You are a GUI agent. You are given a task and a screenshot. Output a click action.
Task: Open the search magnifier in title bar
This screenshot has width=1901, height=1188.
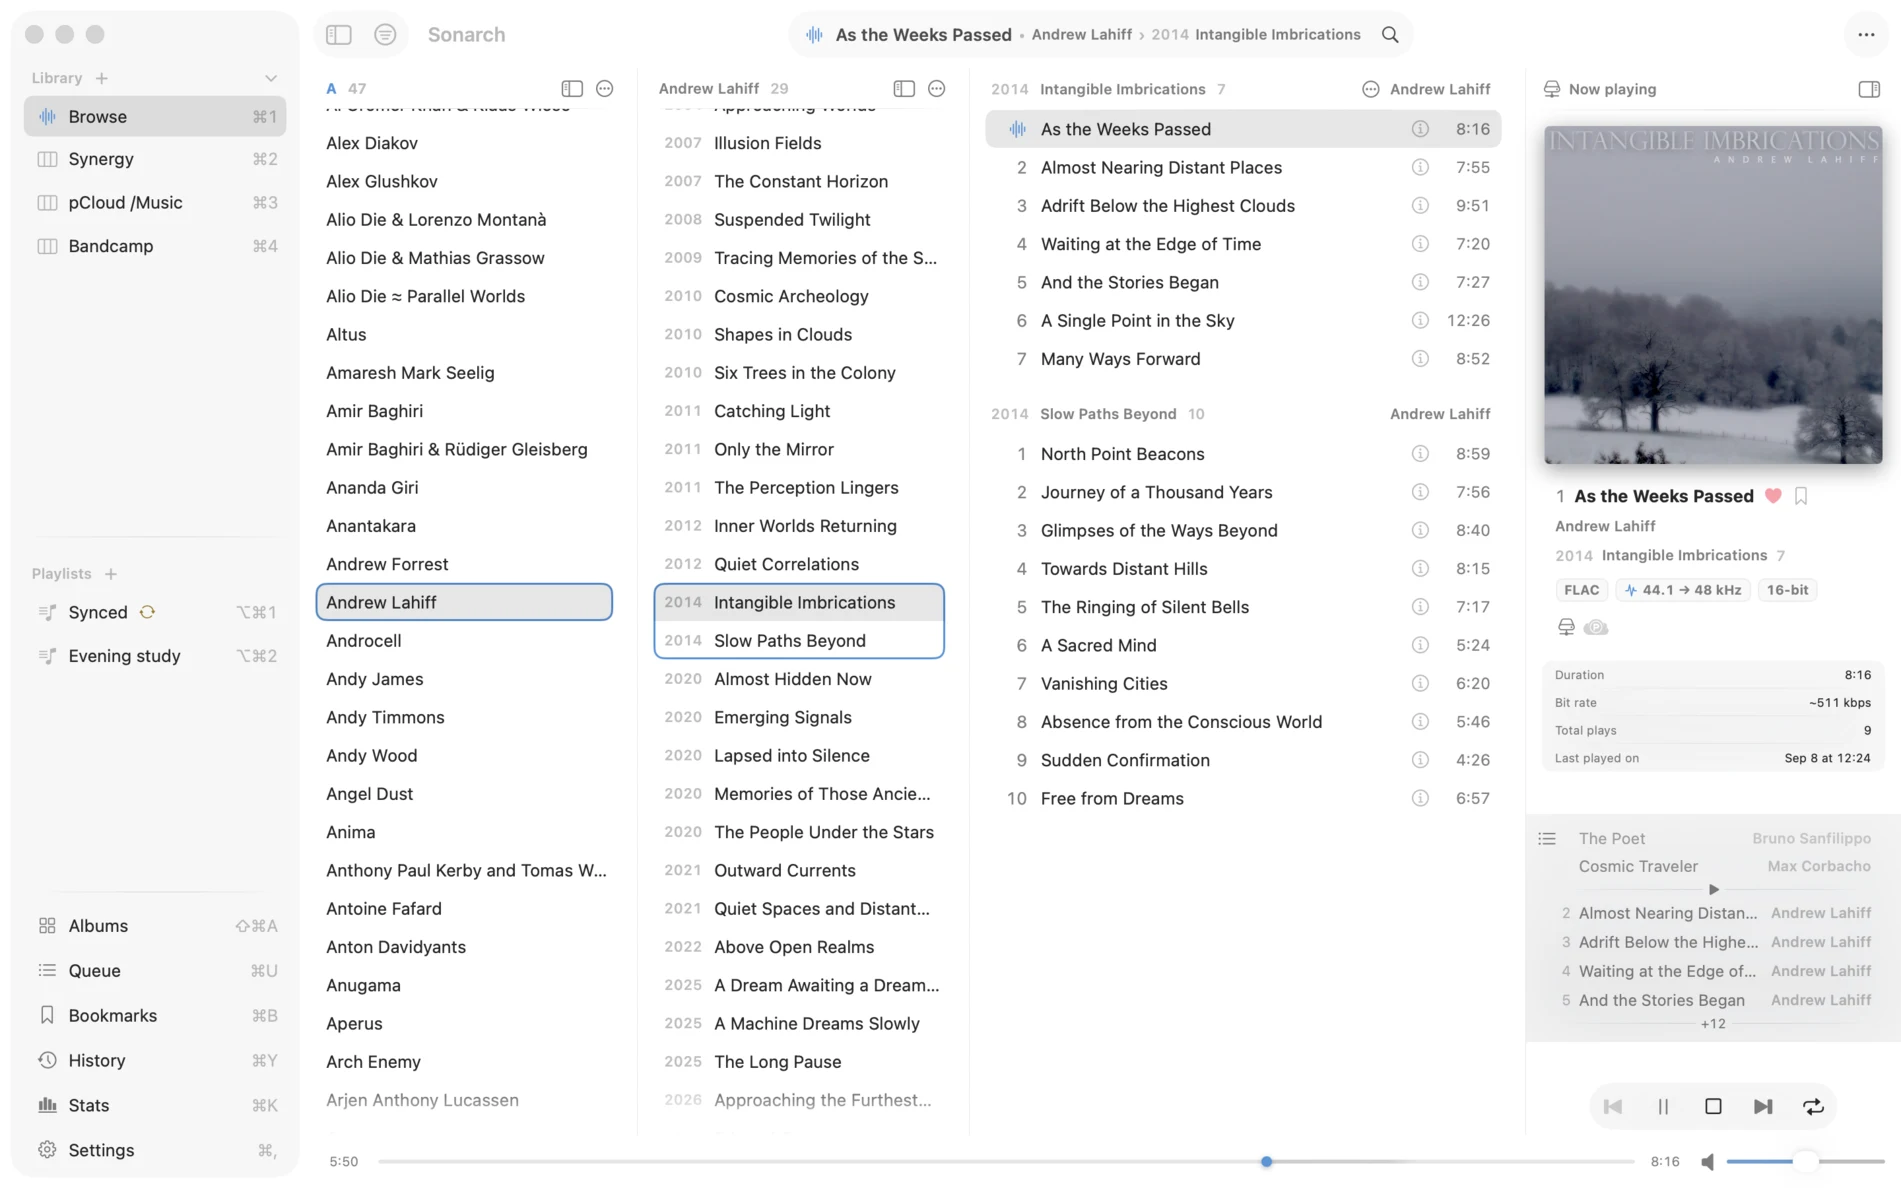click(x=1390, y=34)
